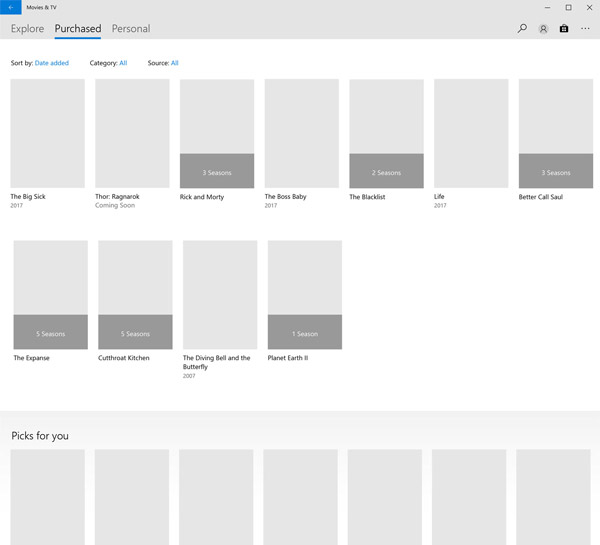The height and width of the screenshot is (545, 600).
Task: Close the Movies & TV window
Action: (x=589, y=7)
